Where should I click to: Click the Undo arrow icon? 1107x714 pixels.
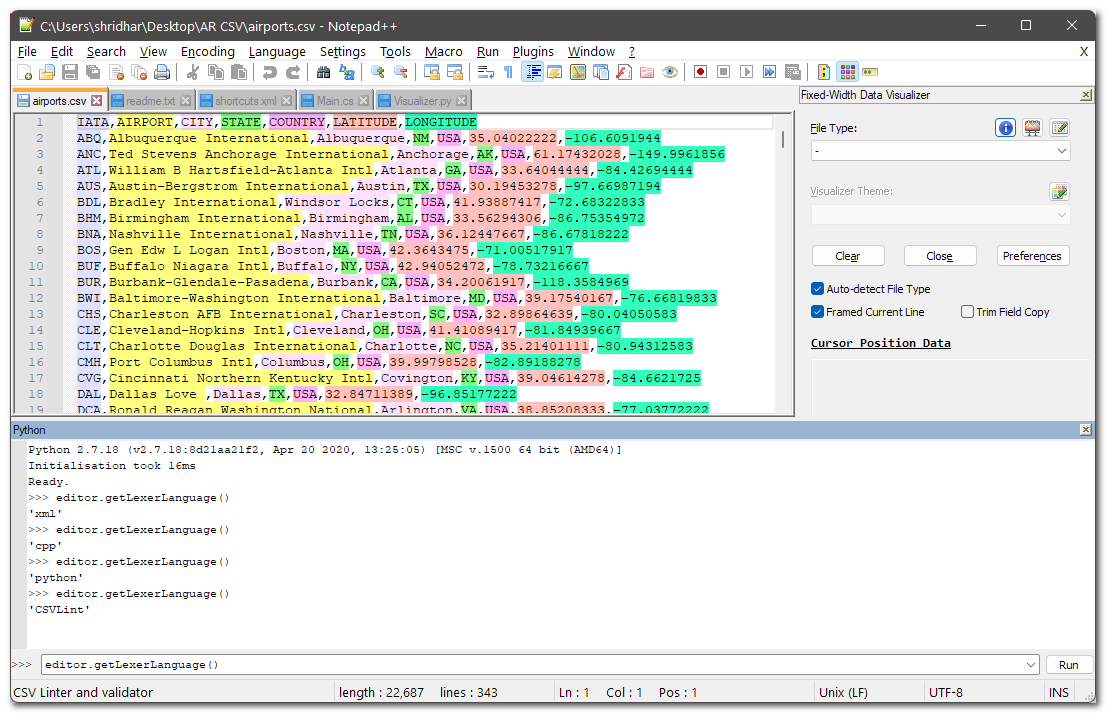pos(269,72)
